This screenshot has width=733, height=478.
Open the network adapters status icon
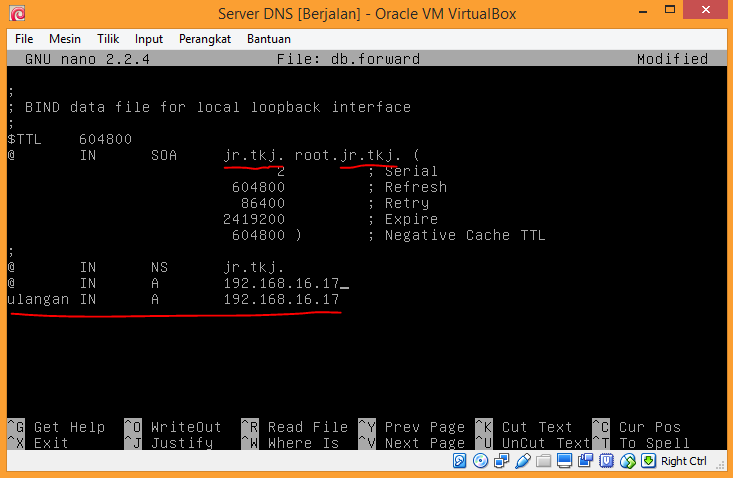(502, 461)
